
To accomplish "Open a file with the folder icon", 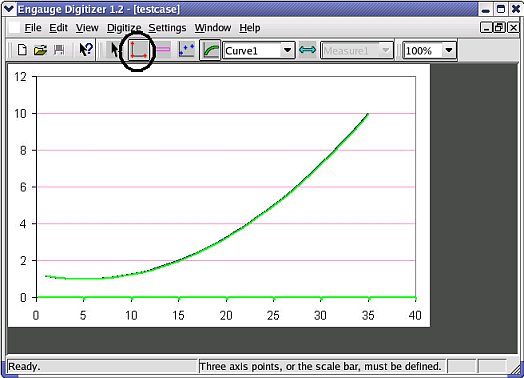I will (x=40, y=50).
